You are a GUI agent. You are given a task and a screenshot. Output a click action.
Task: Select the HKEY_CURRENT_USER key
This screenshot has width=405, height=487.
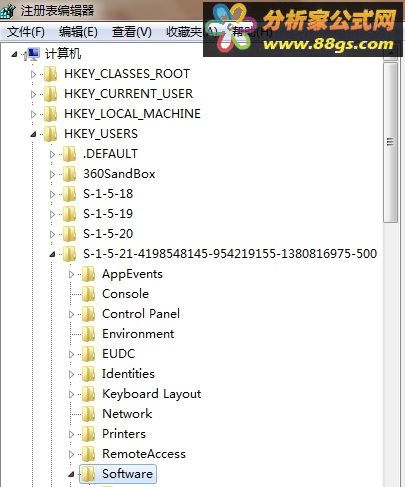click(129, 94)
